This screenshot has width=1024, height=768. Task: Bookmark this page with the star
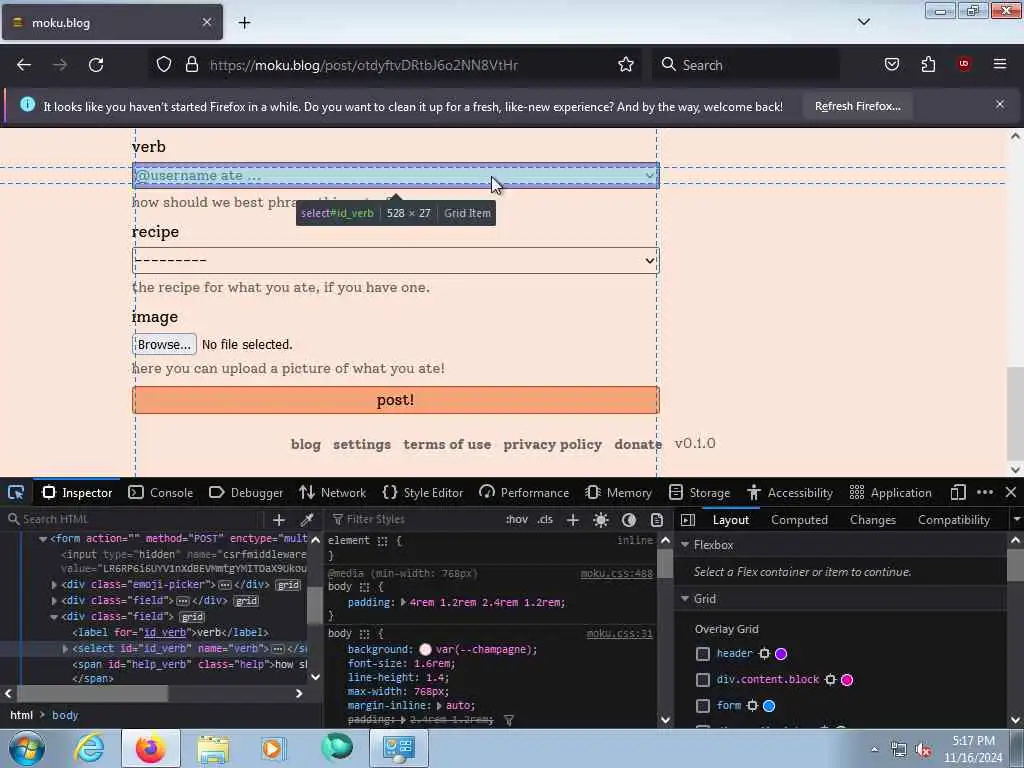coord(626,65)
